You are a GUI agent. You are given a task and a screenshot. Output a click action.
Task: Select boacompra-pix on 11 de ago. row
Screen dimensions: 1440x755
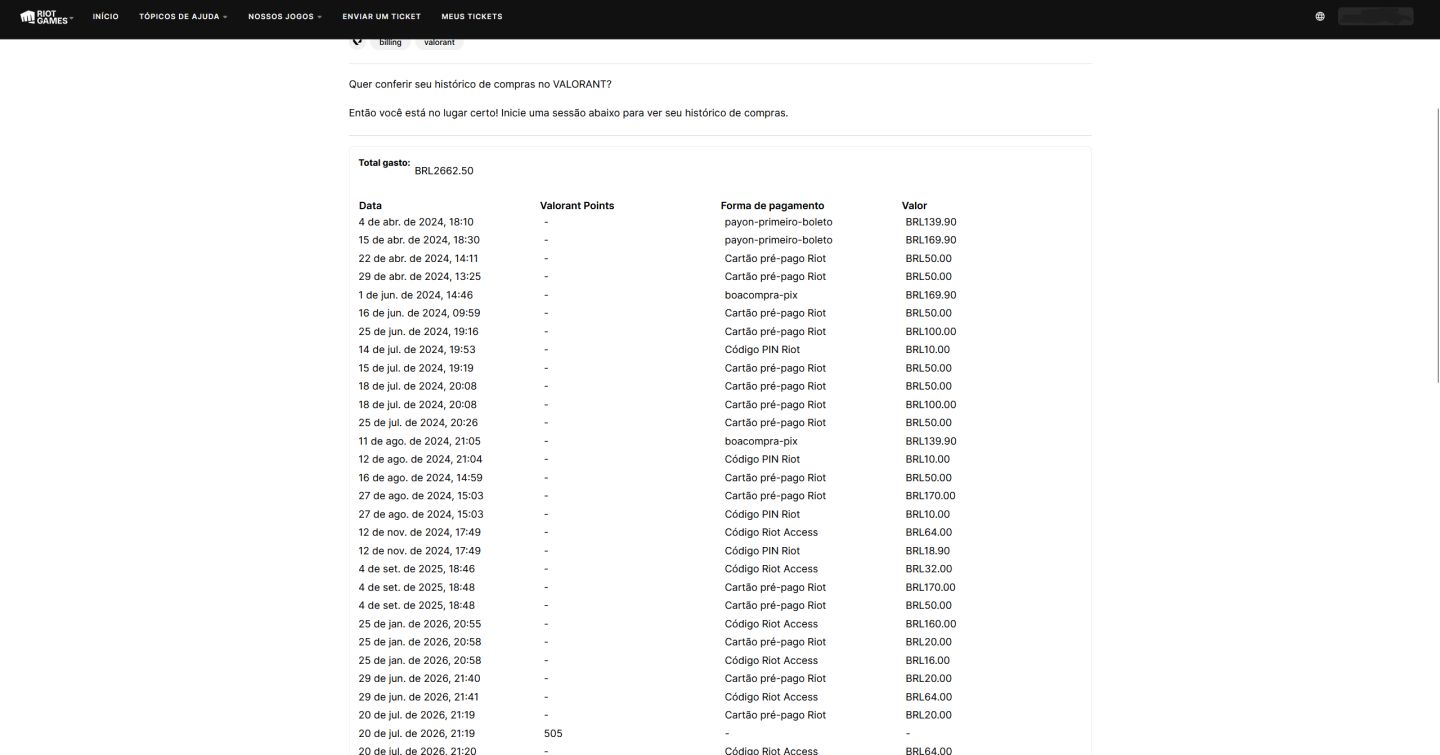click(761, 441)
